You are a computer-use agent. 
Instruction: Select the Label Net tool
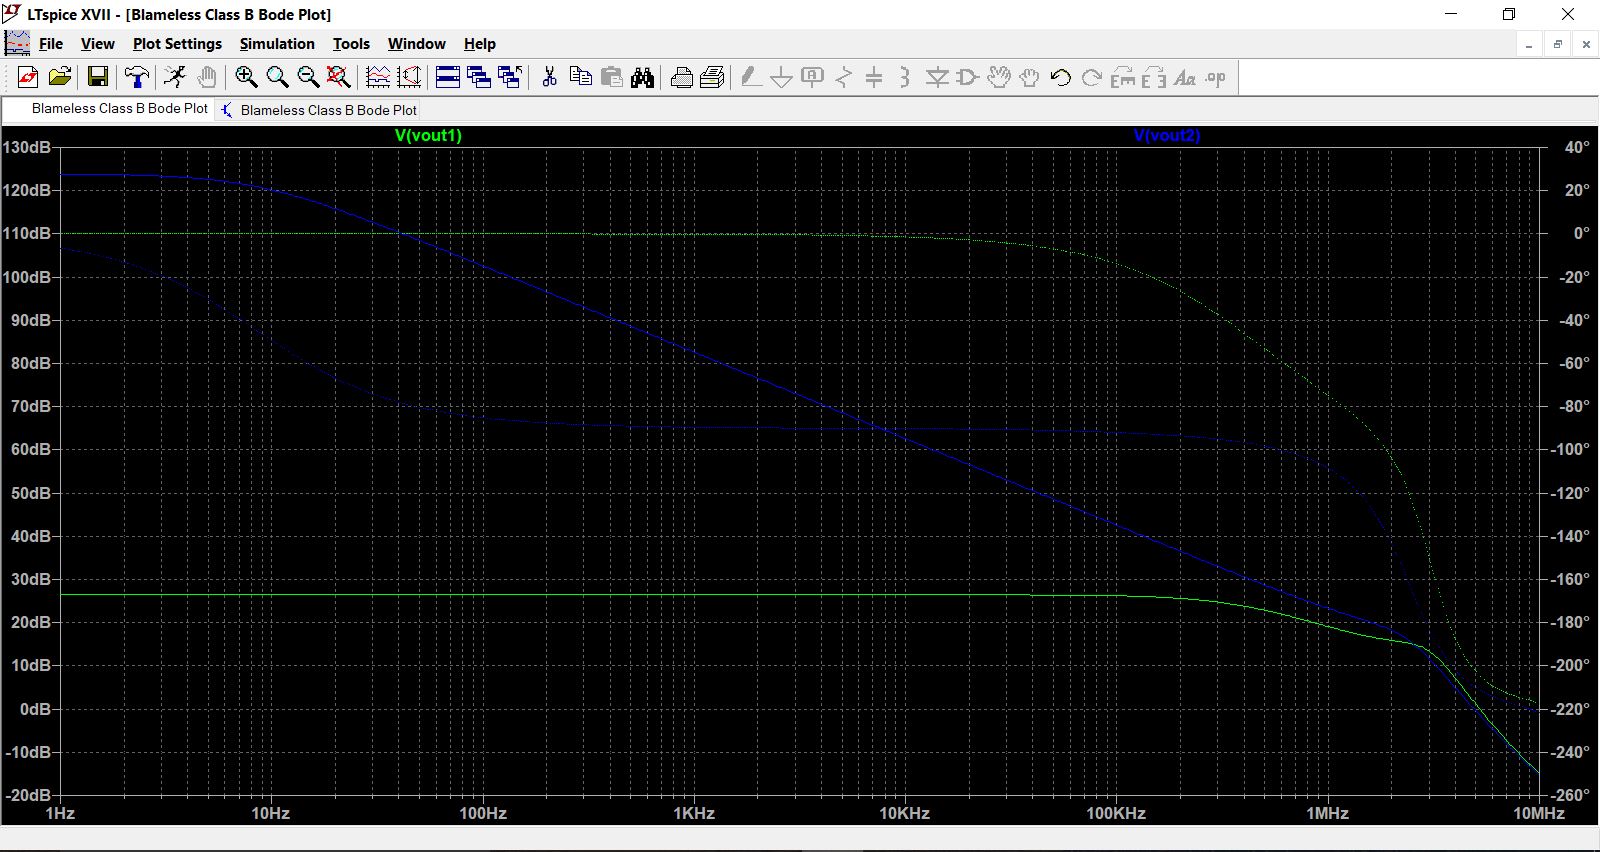coord(813,77)
